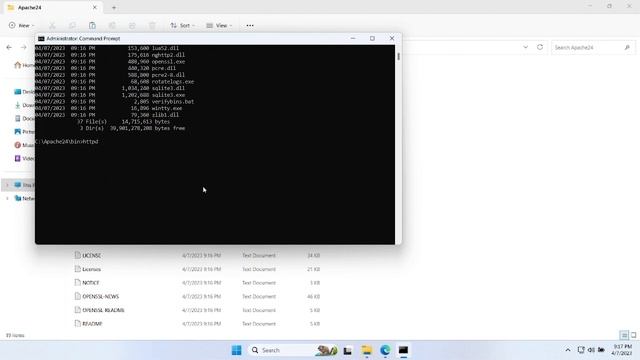The image size is (640, 360).
Task: Click the Copy icon in Explorer toolbar
Action: tap(72, 26)
